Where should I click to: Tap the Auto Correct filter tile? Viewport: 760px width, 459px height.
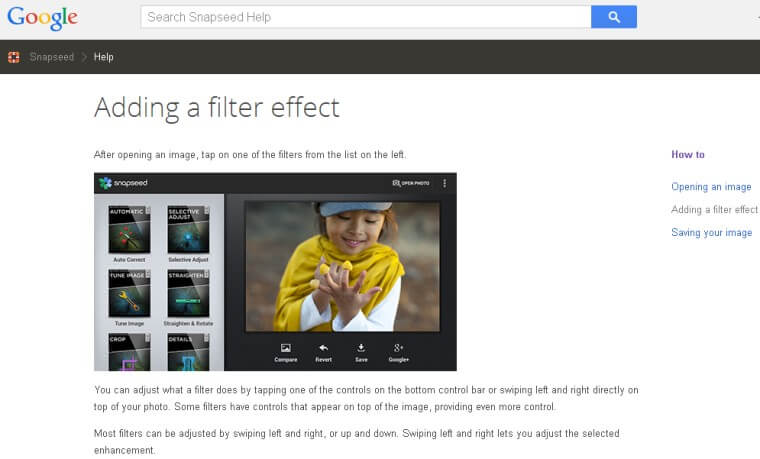click(129, 231)
